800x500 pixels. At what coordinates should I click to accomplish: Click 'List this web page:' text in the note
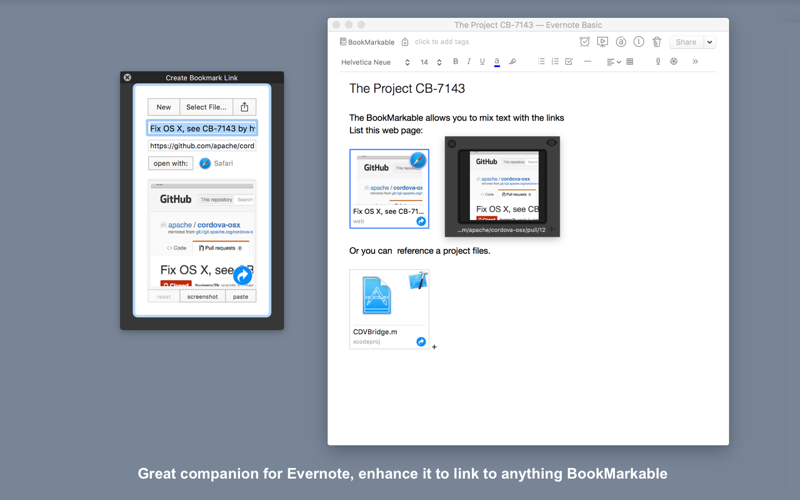pyautogui.click(x=386, y=131)
